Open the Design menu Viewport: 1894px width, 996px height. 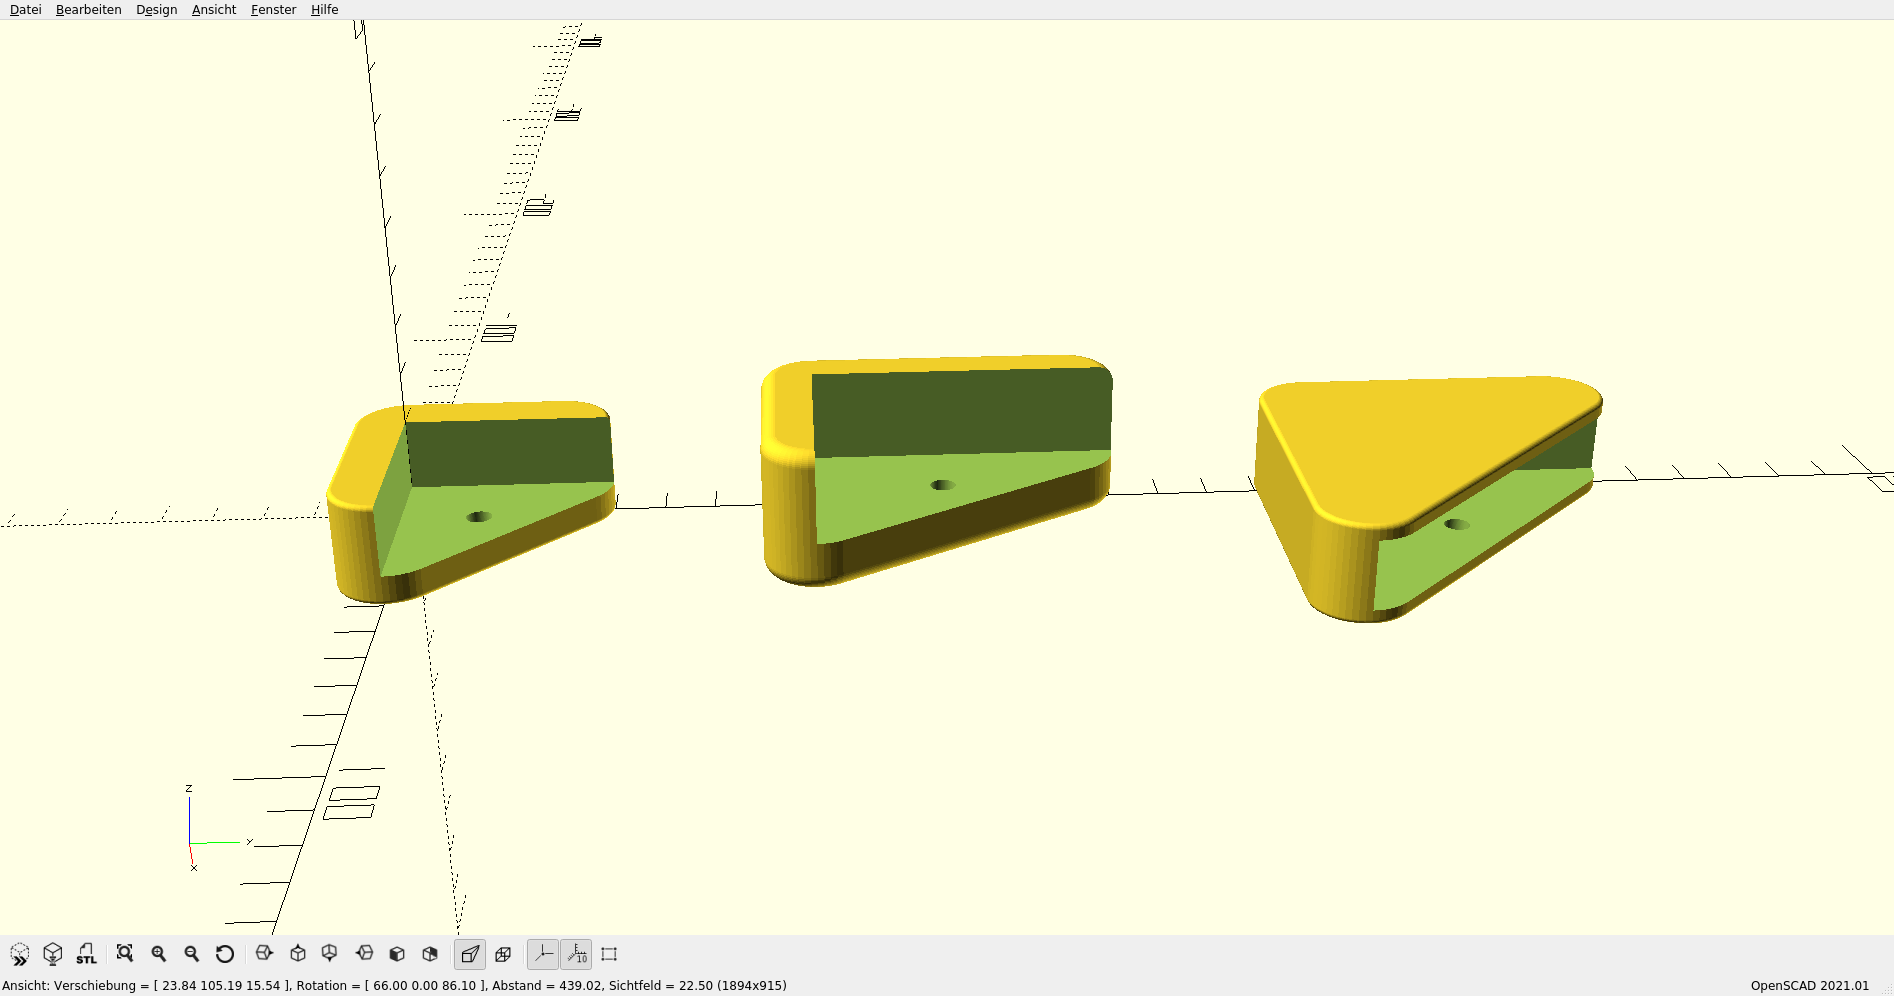click(x=157, y=10)
